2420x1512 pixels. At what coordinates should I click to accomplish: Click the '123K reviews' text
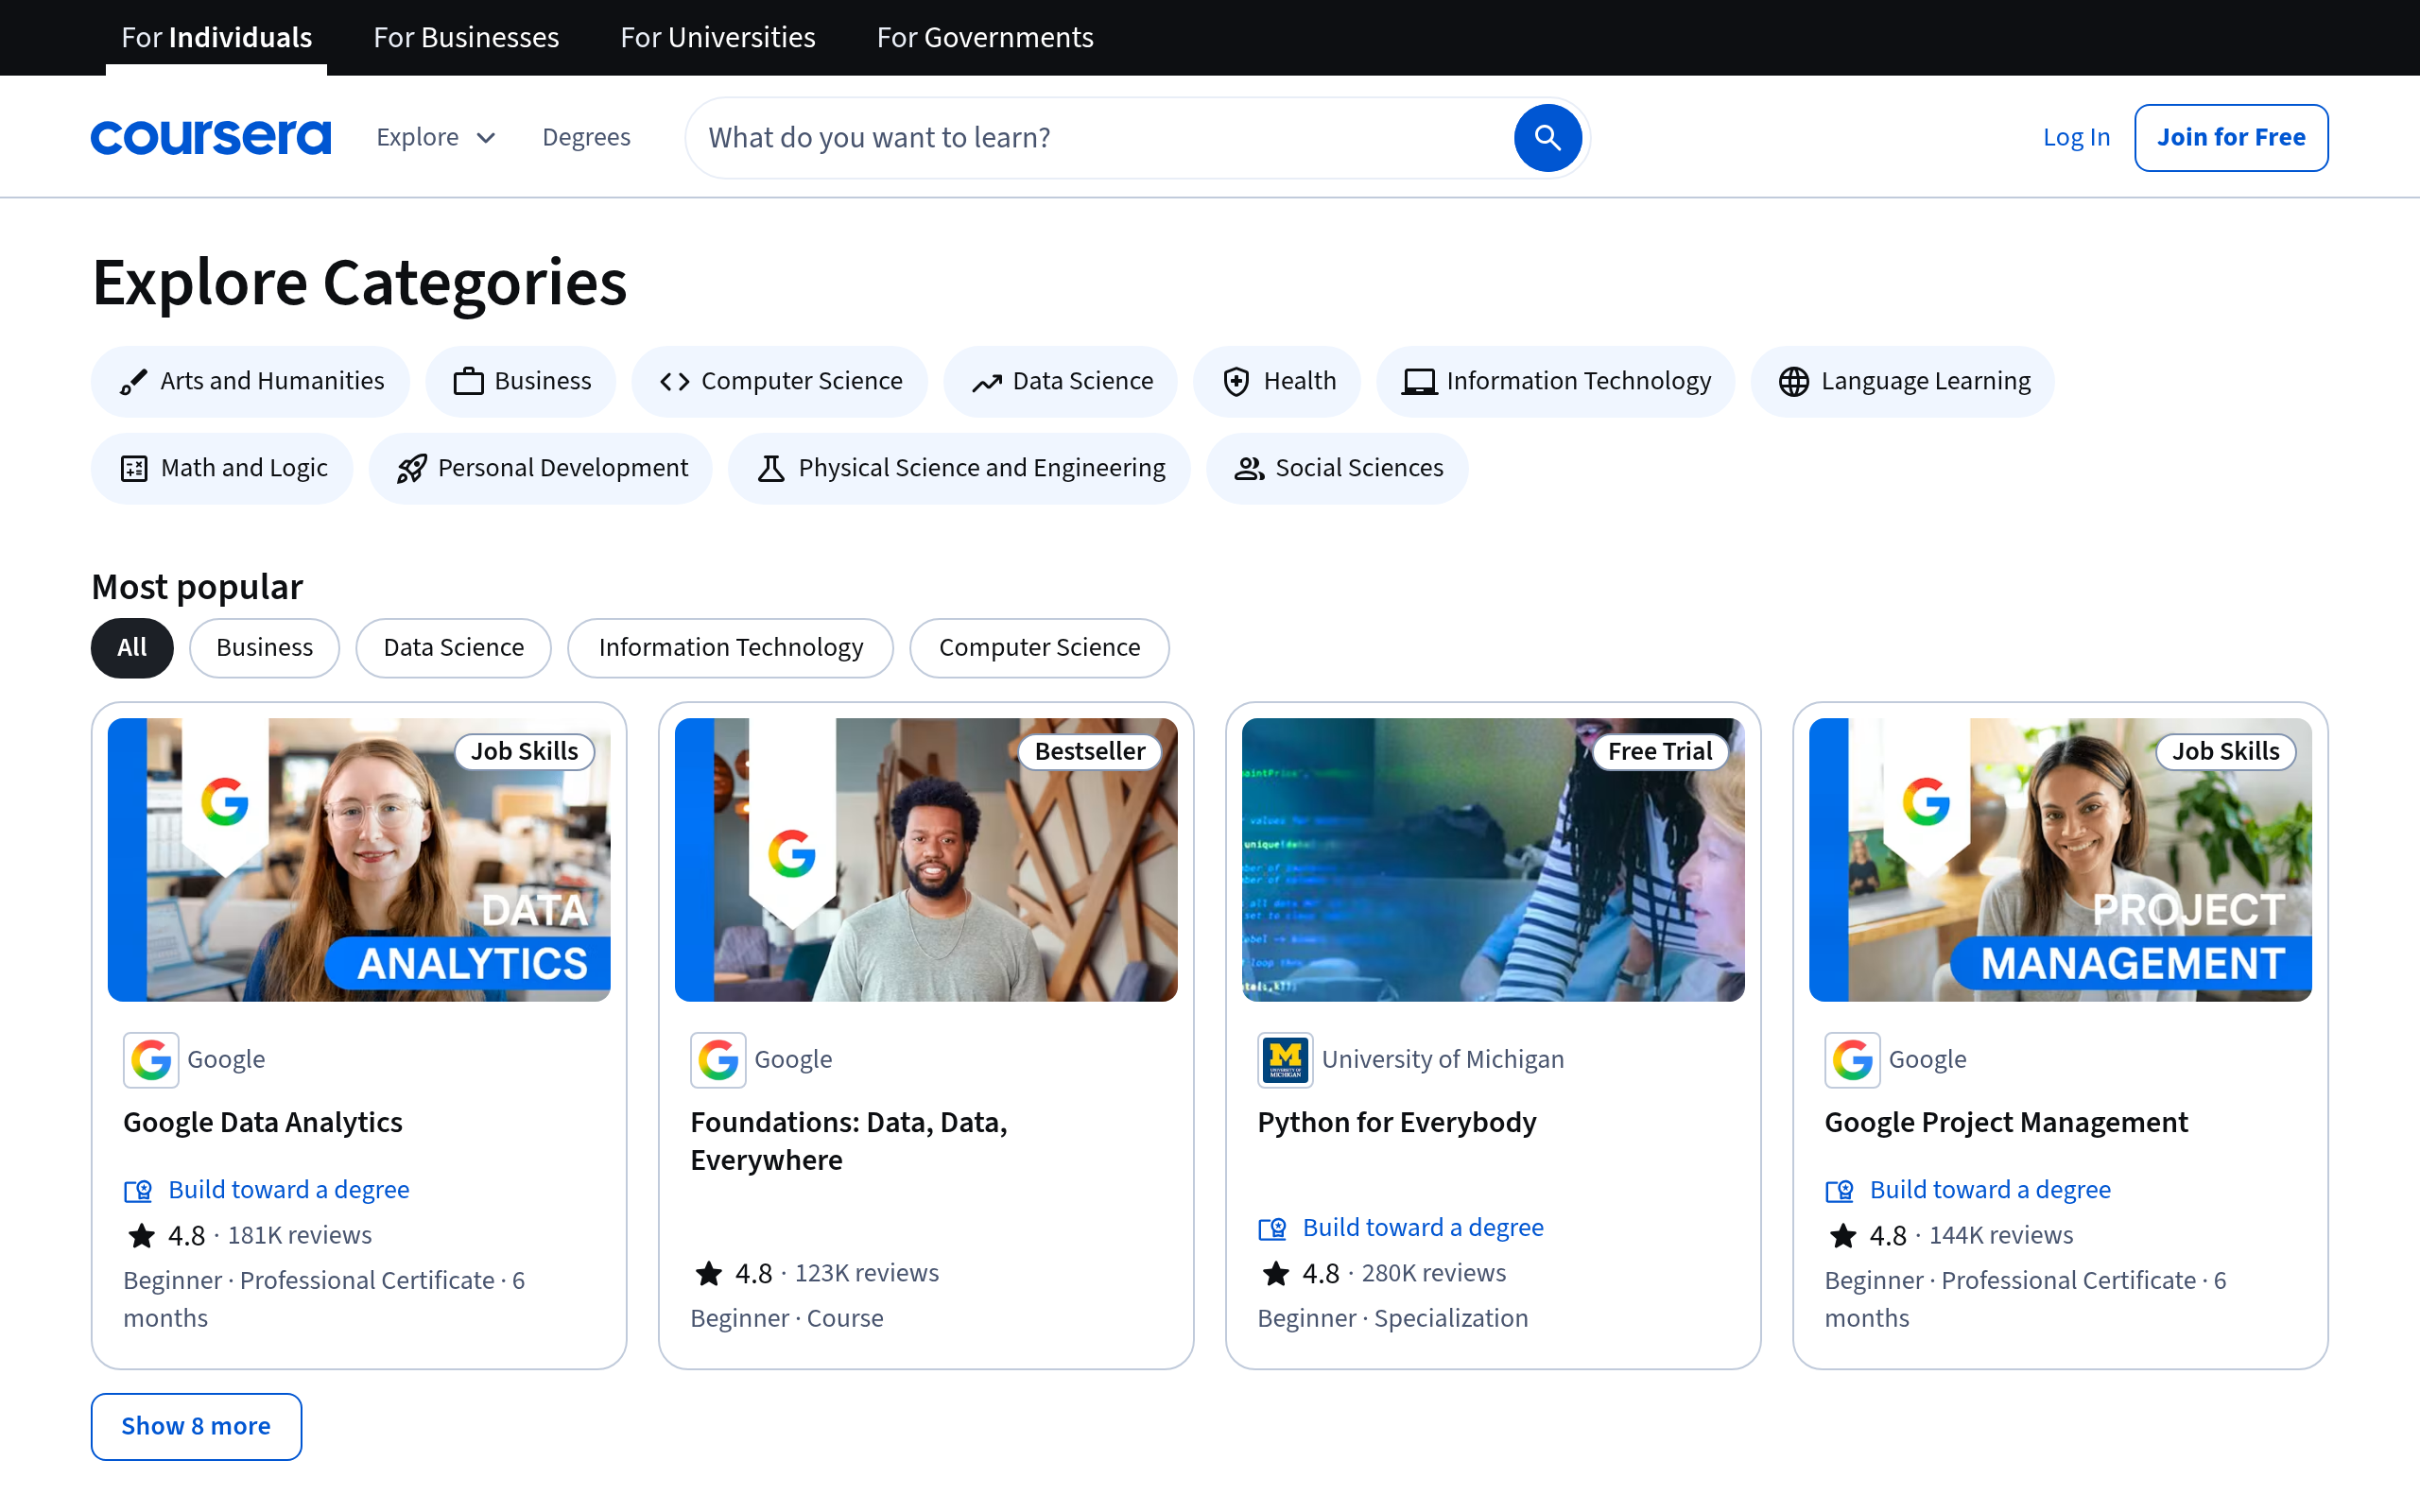pos(867,1274)
